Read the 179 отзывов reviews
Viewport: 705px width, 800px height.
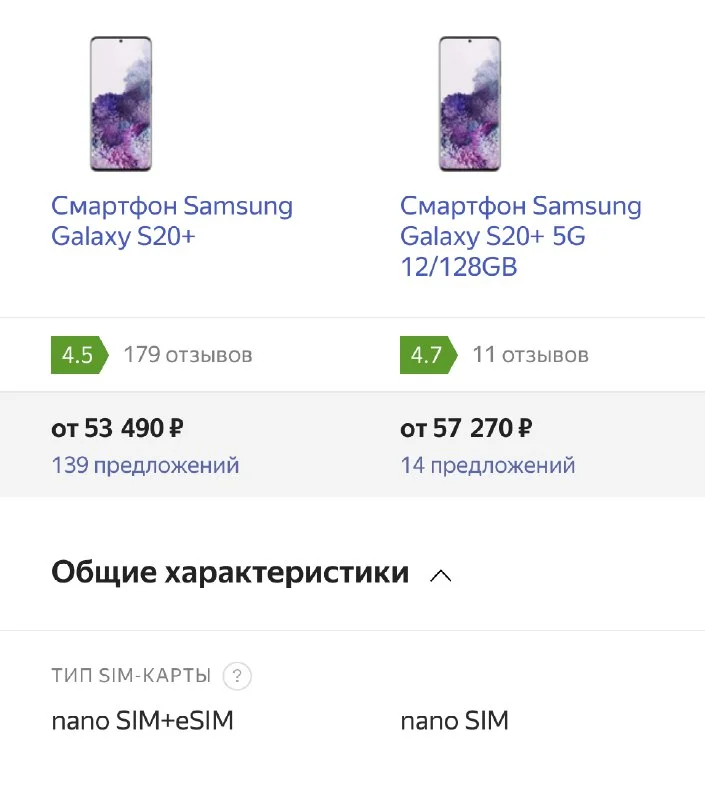[188, 355]
